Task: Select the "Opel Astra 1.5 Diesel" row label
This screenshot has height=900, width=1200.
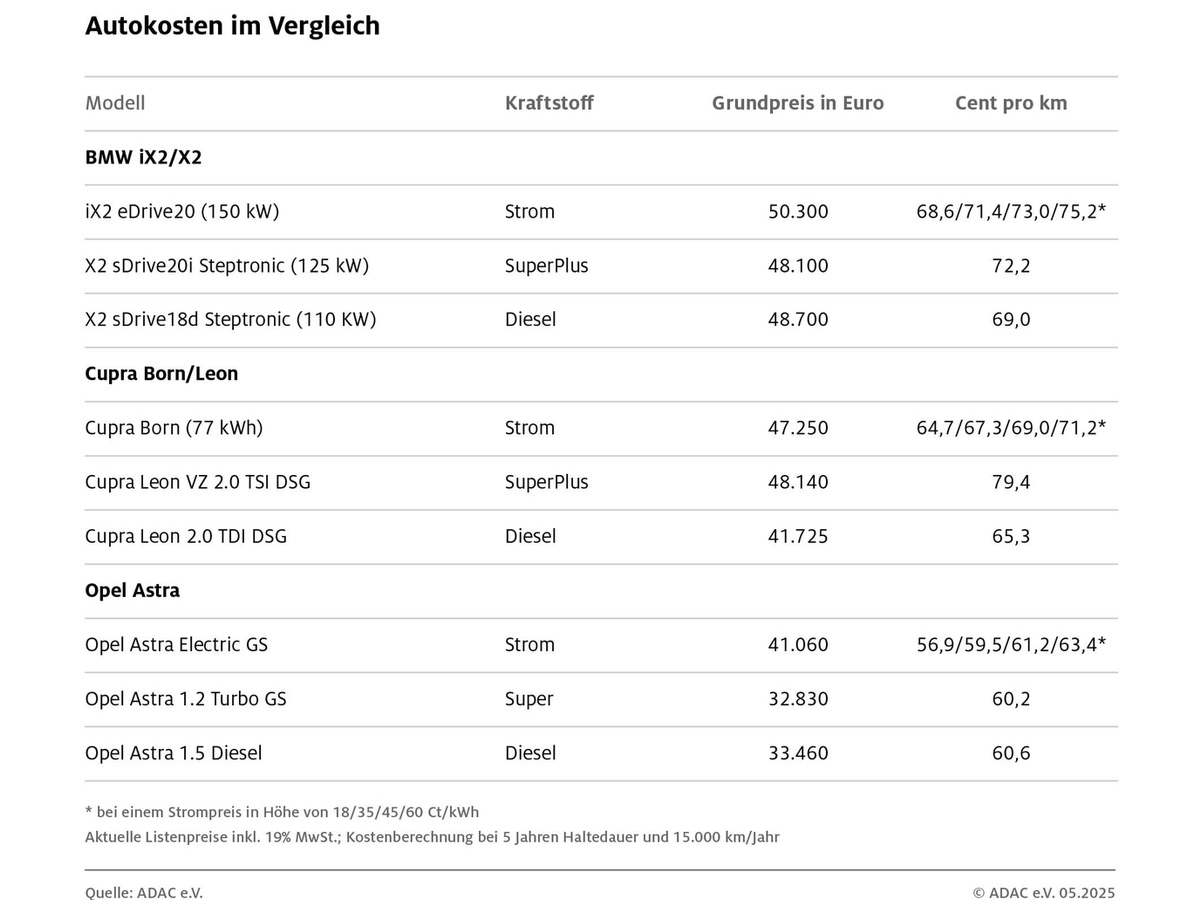Action: coord(174,753)
